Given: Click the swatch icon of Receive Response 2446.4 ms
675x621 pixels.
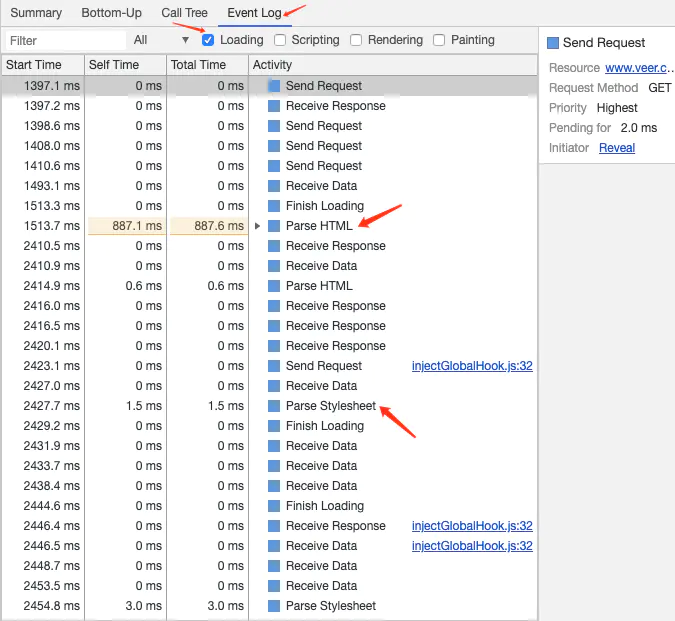Looking at the screenshot, I should click(274, 526).
